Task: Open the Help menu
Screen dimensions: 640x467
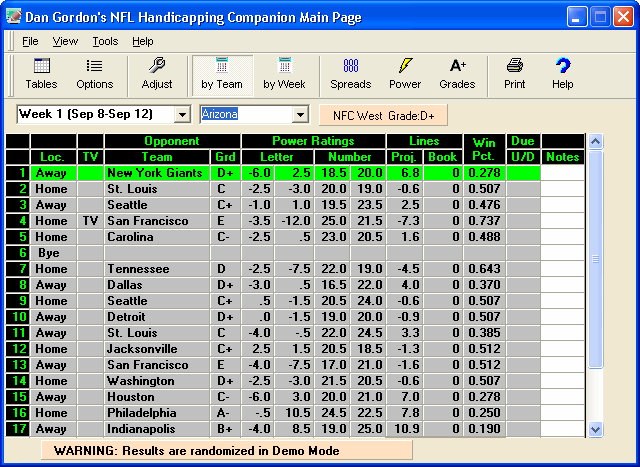Action: [143, 41]
